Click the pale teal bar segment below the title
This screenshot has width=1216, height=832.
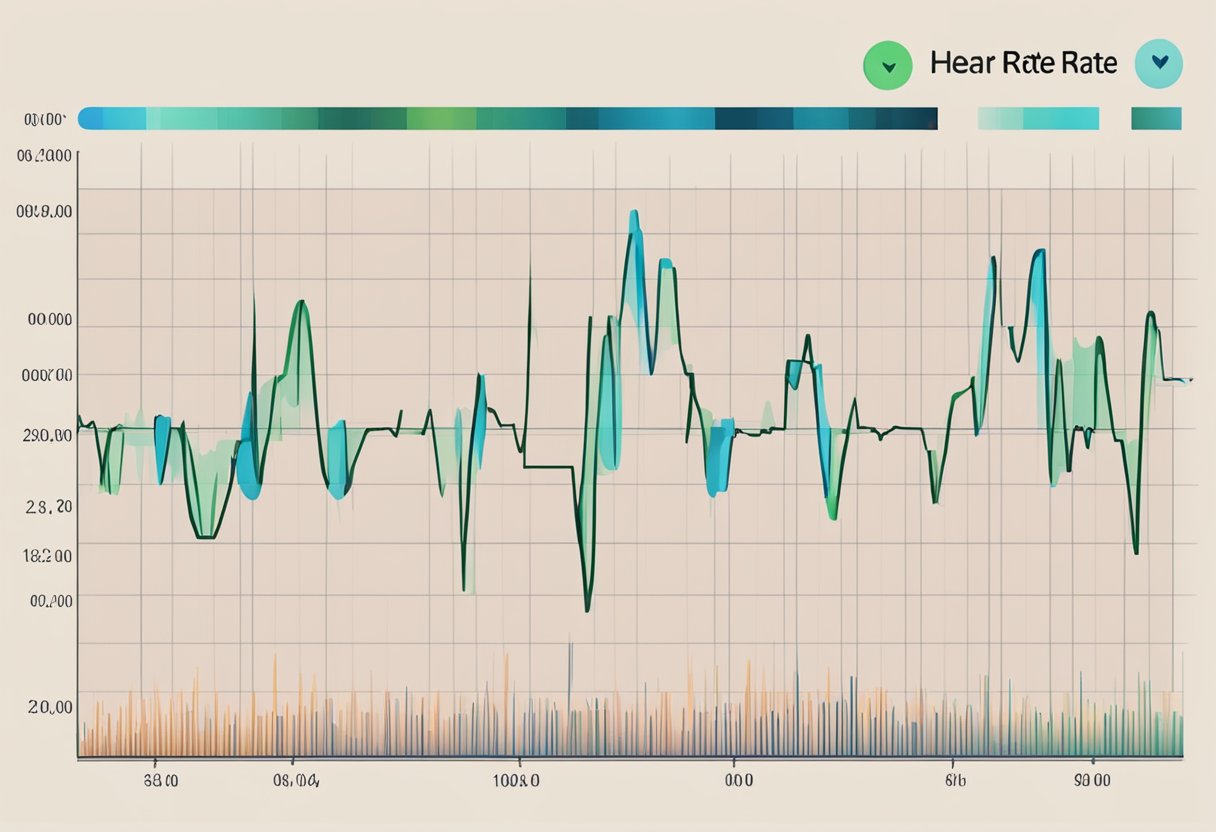click(1039, 118)
